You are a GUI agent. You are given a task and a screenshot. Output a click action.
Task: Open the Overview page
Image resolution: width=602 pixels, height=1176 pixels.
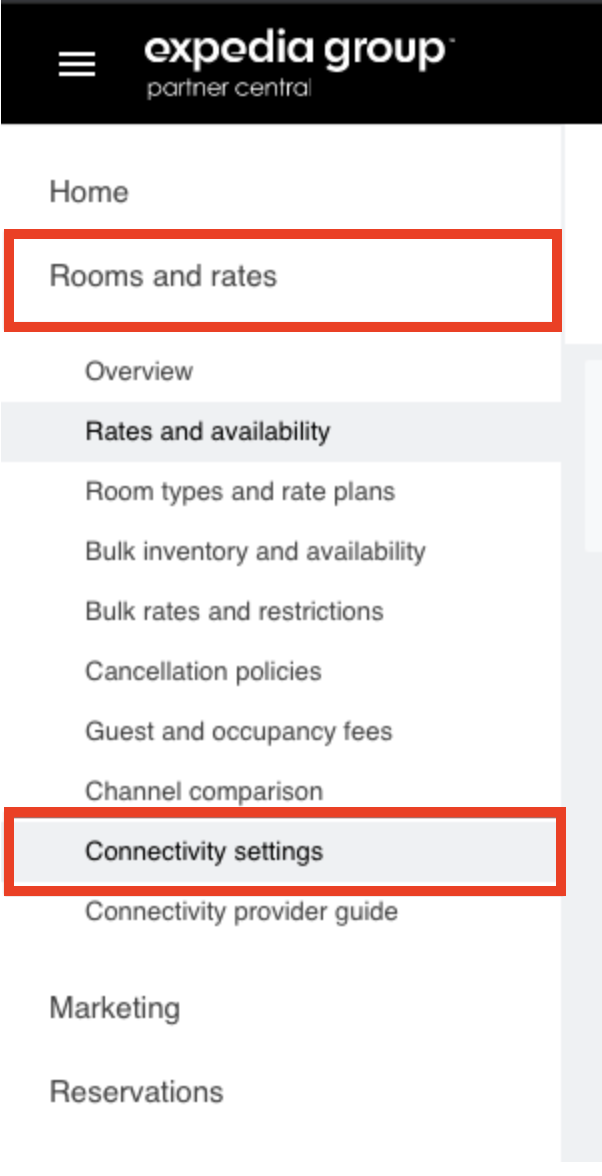tap(139, 372)
